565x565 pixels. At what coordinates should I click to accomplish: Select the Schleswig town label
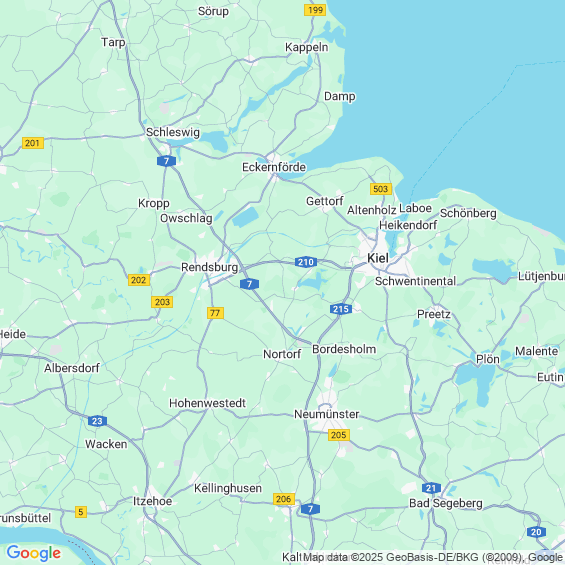(173, 133)
